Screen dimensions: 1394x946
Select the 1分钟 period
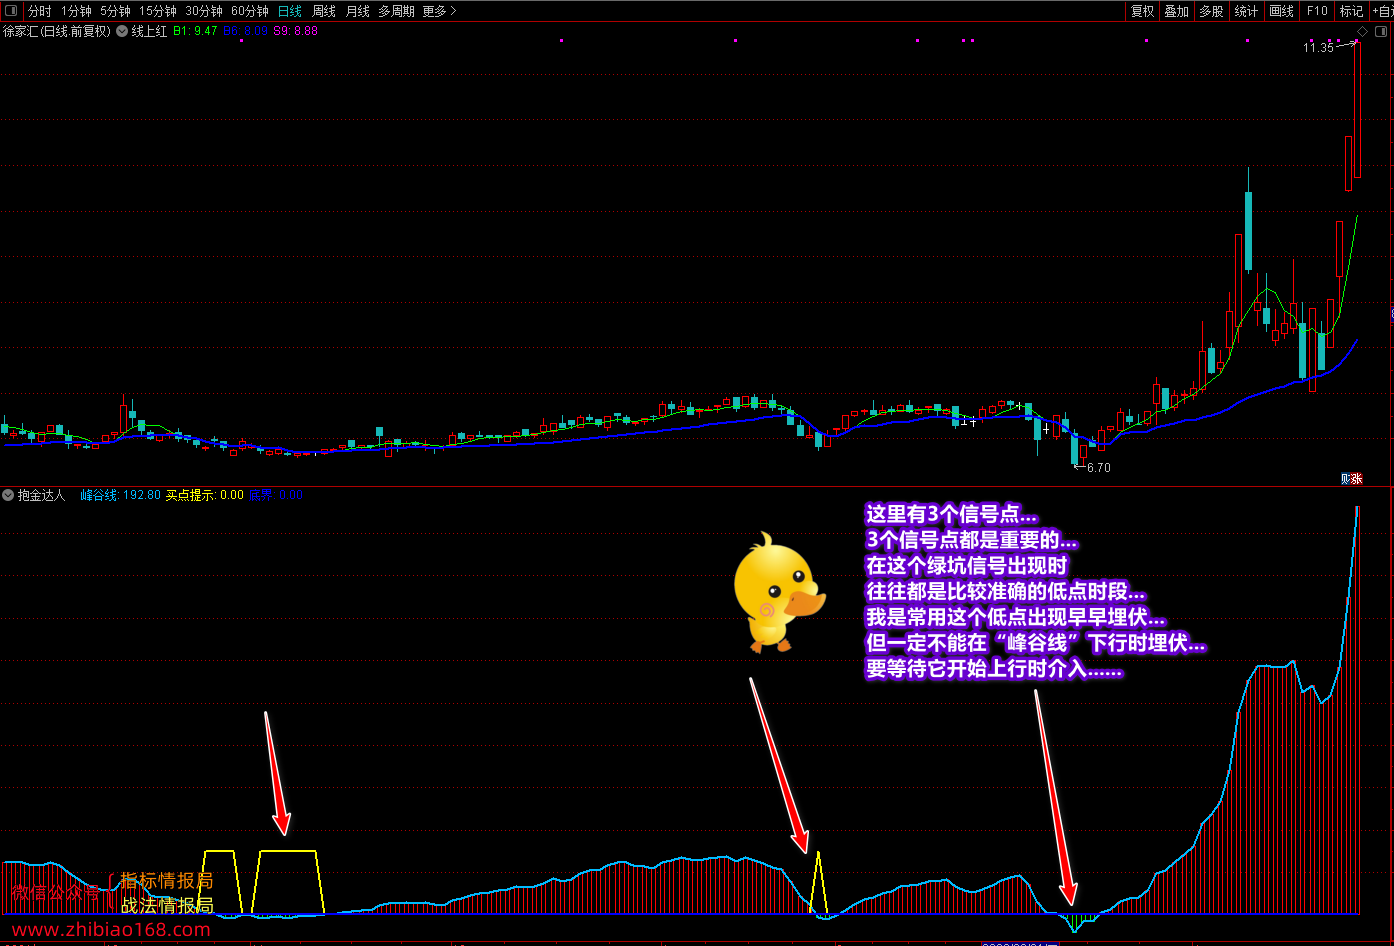coord(76,11)
